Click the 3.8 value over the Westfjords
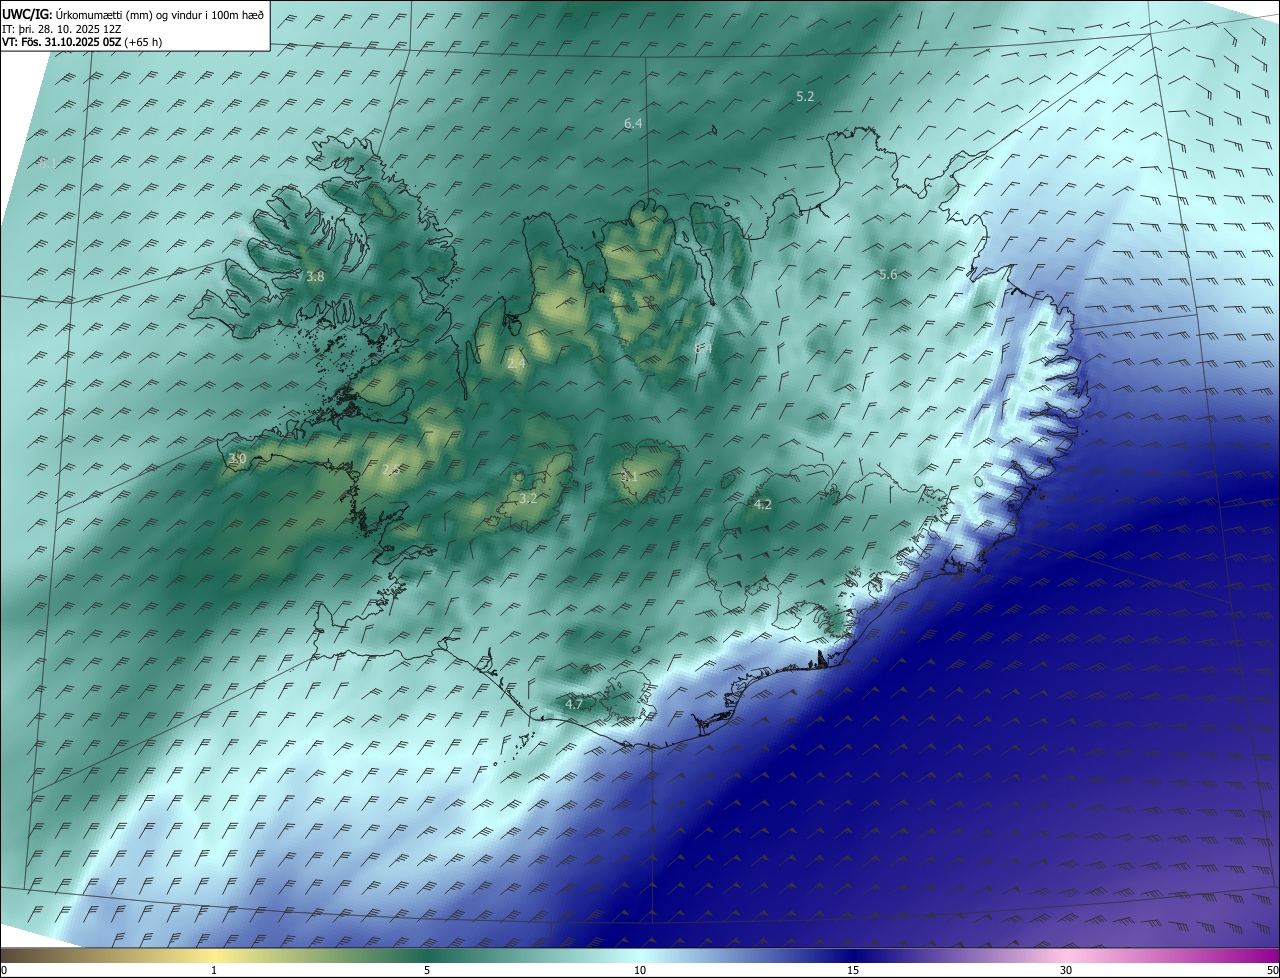1280x978 pixels. pyautogui.click(x=315, y=276)
